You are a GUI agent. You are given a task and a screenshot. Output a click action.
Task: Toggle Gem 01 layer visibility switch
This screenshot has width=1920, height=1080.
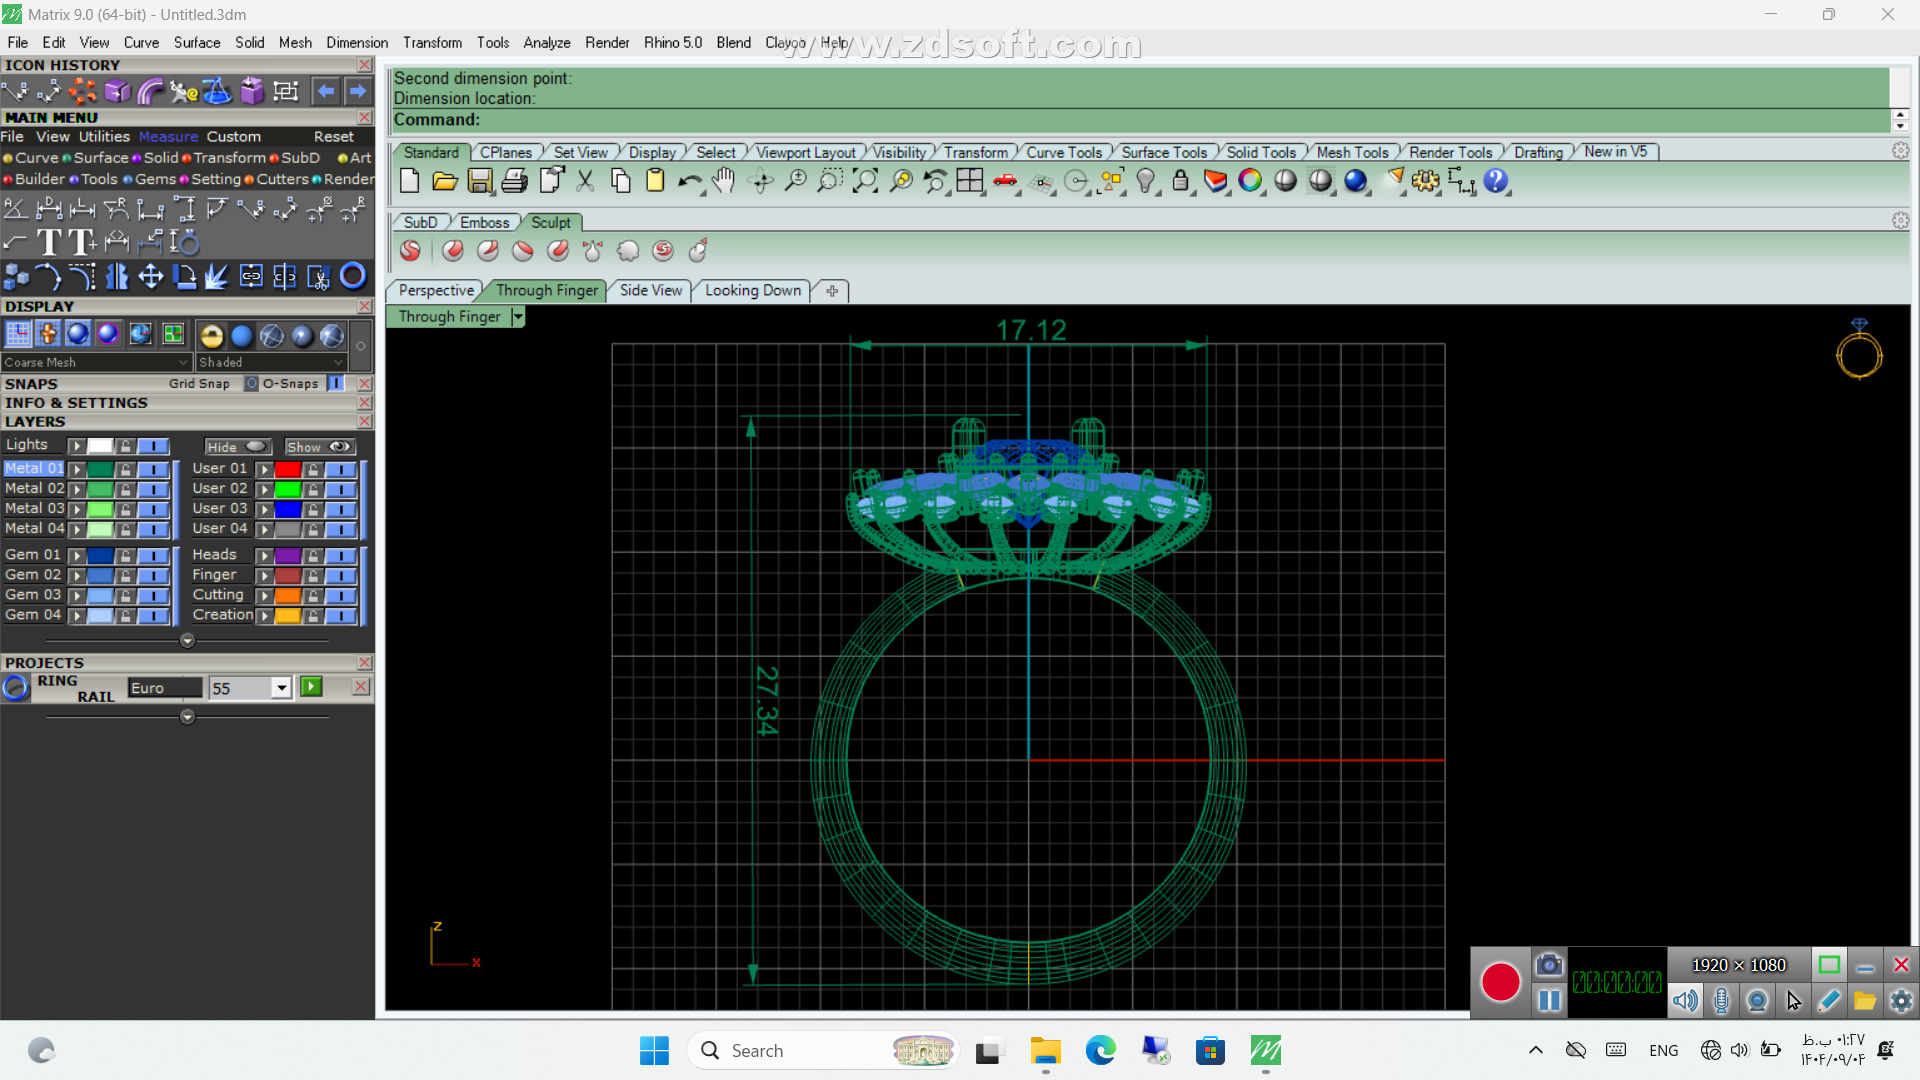(153, 555)
